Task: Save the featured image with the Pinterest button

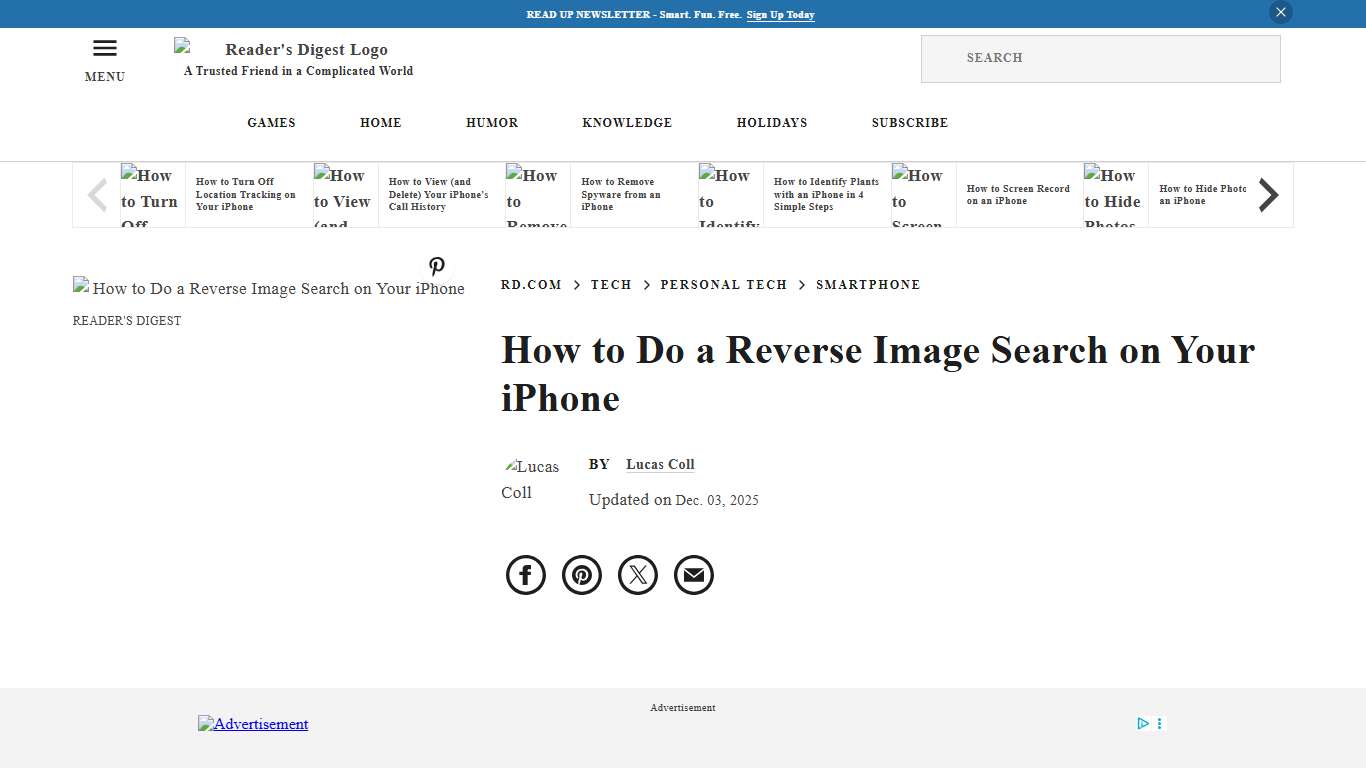Action: coord(437,267)
